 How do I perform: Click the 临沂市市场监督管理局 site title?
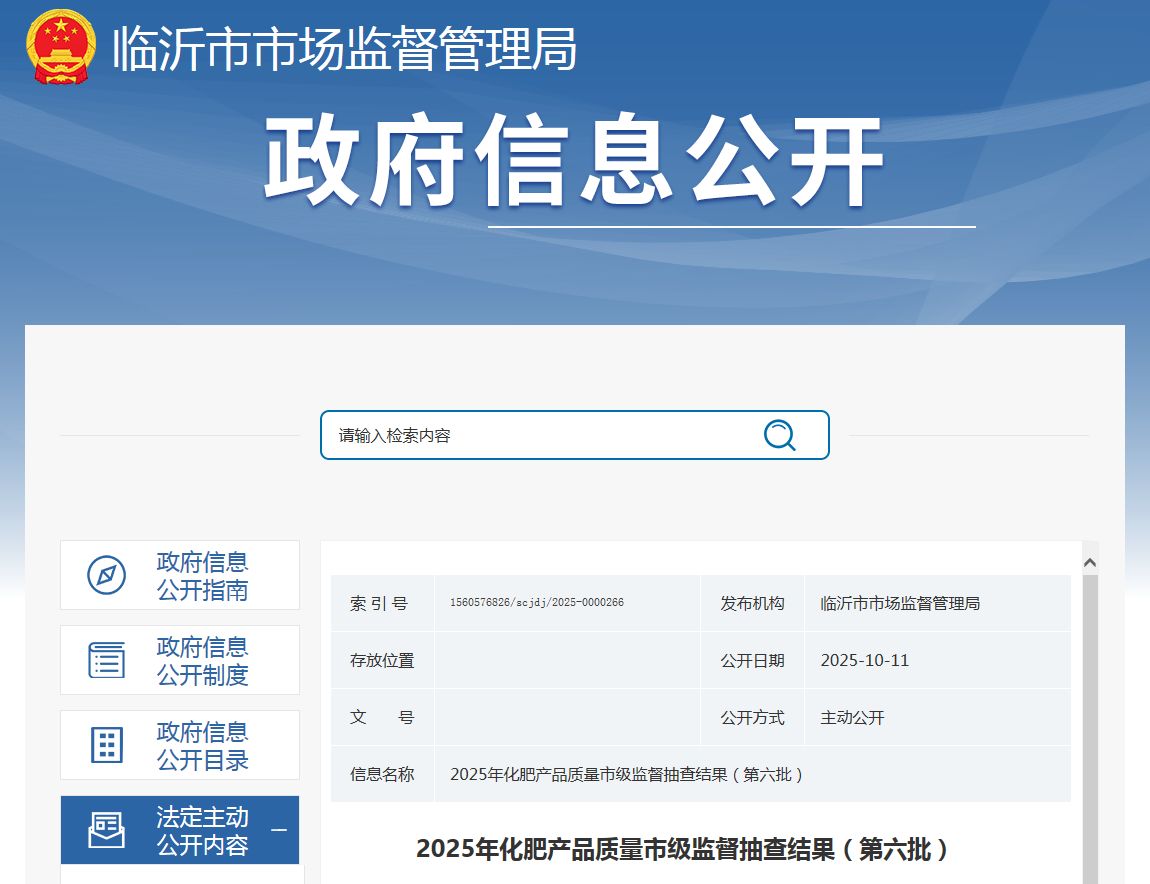click(345, 48)
